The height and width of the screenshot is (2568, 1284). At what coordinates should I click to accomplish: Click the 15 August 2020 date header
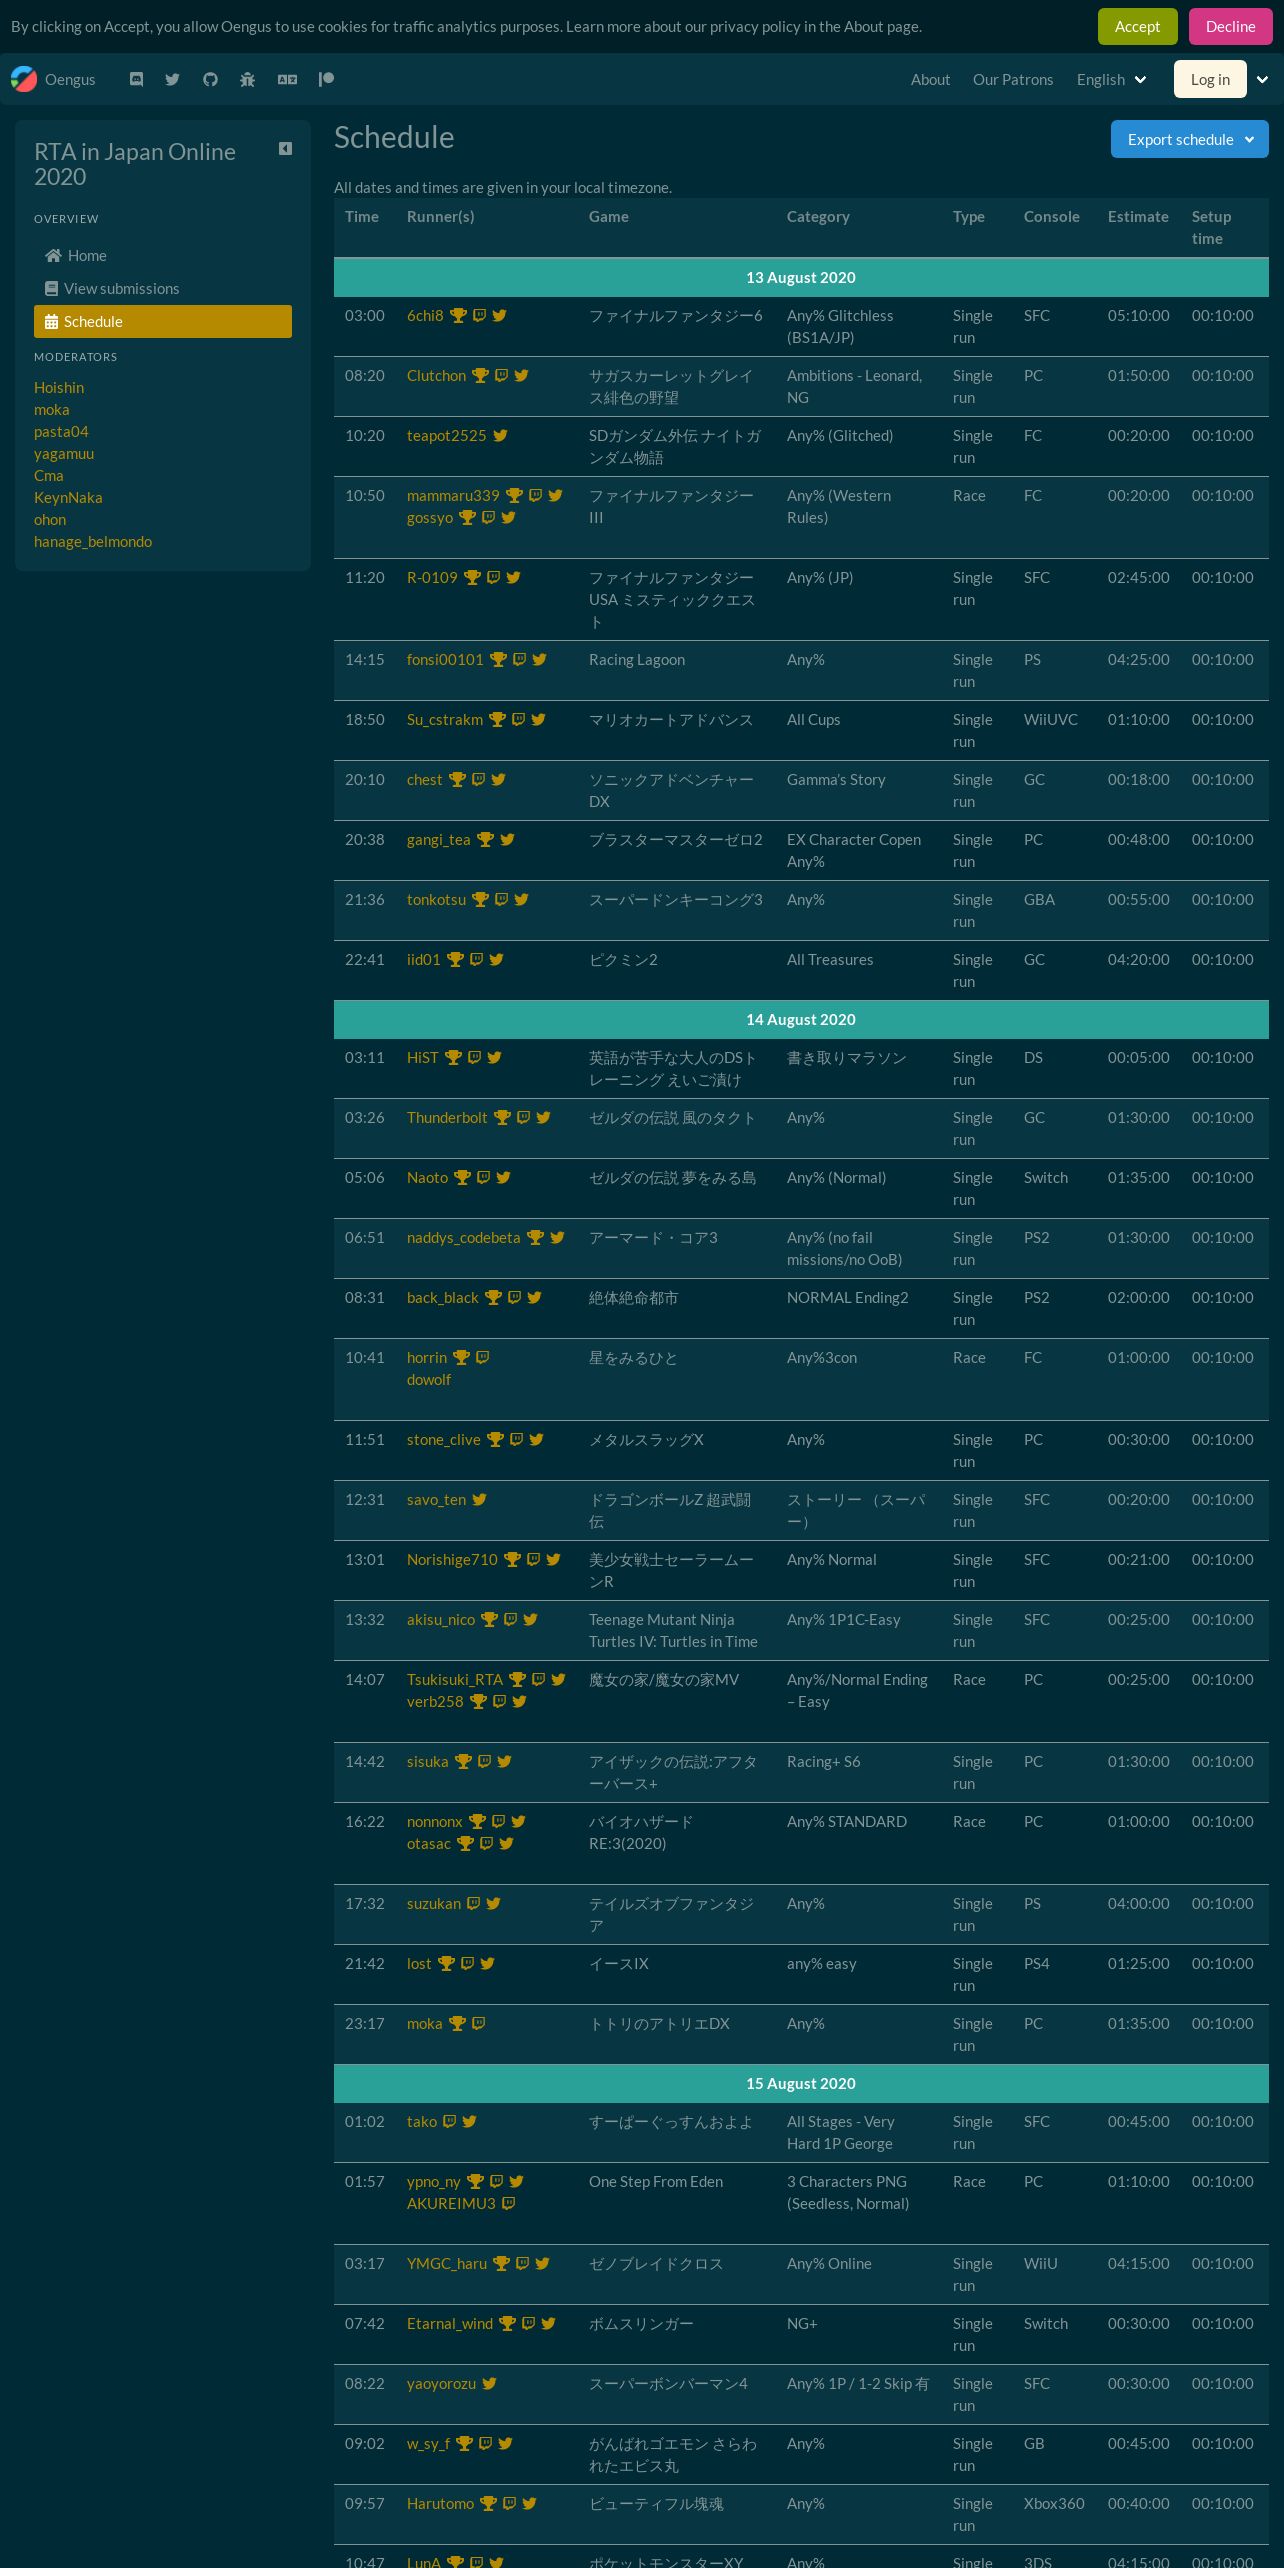[801, 2083]
